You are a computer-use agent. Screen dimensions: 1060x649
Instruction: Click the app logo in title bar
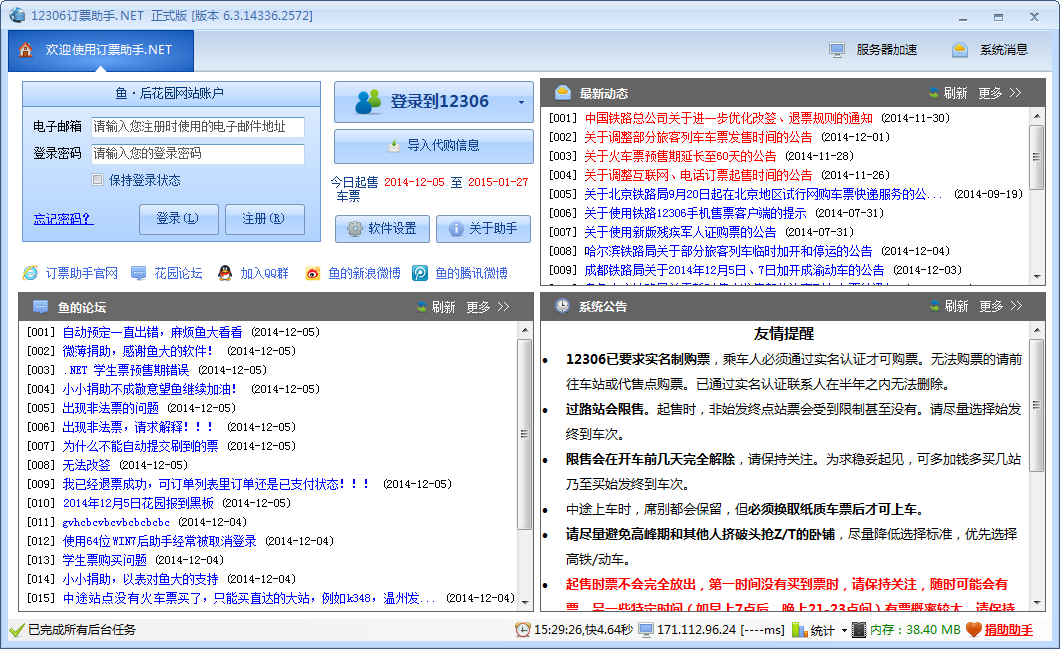coord(18,15)
